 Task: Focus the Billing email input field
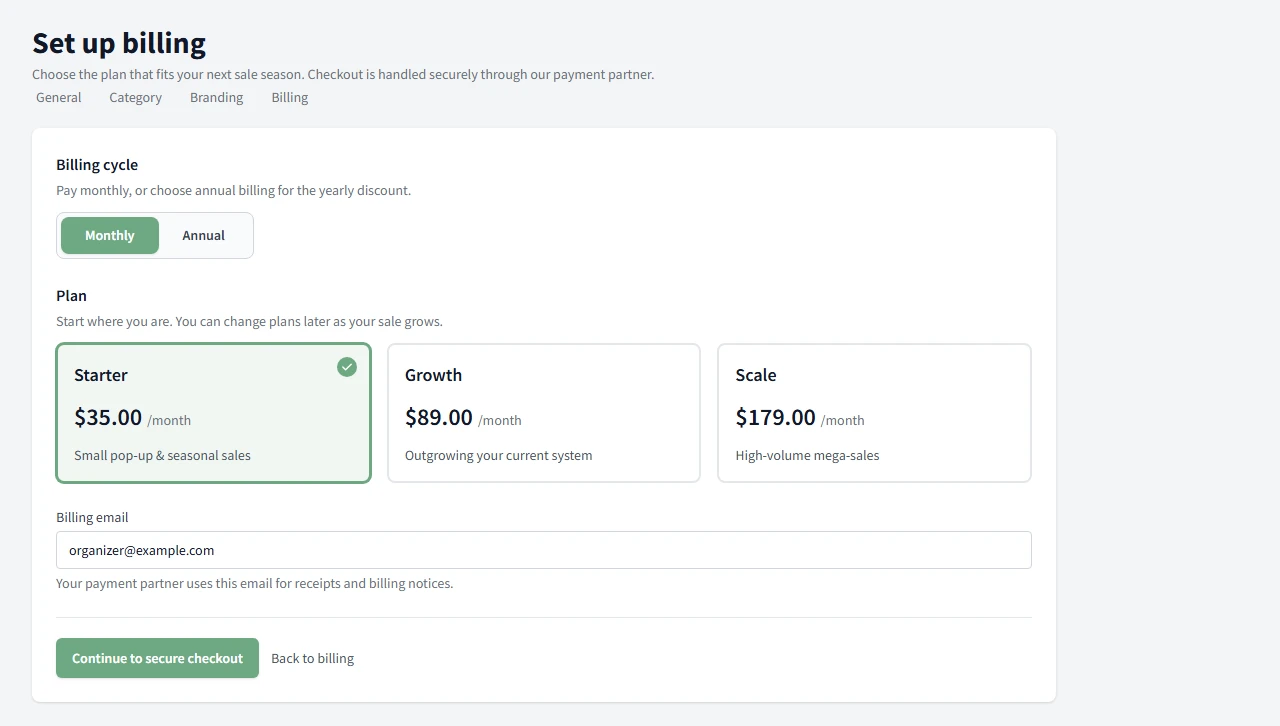544,550
